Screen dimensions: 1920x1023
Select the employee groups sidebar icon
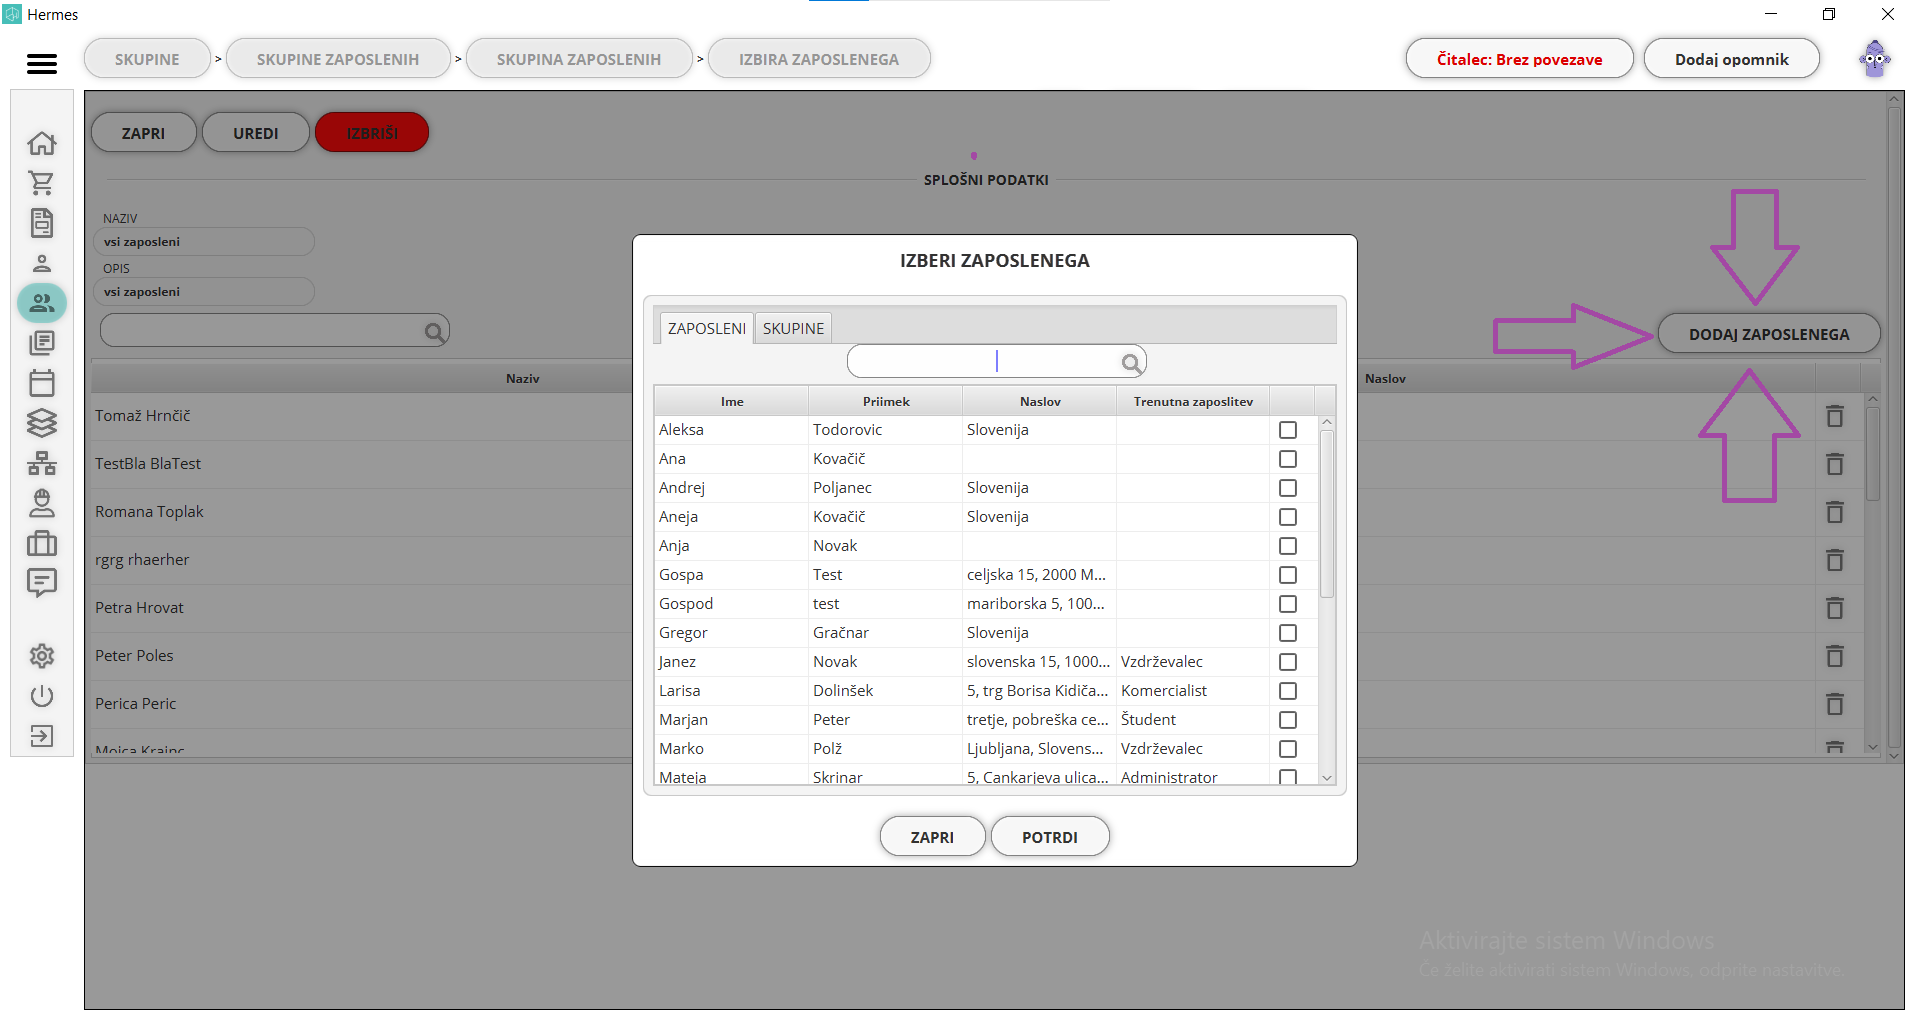pyautogui.click(x=42, y=303)
